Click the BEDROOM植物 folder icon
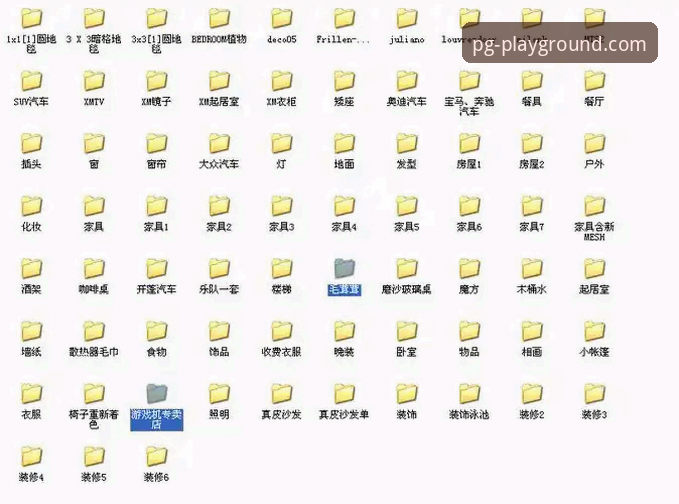 [x=219, y=19]
